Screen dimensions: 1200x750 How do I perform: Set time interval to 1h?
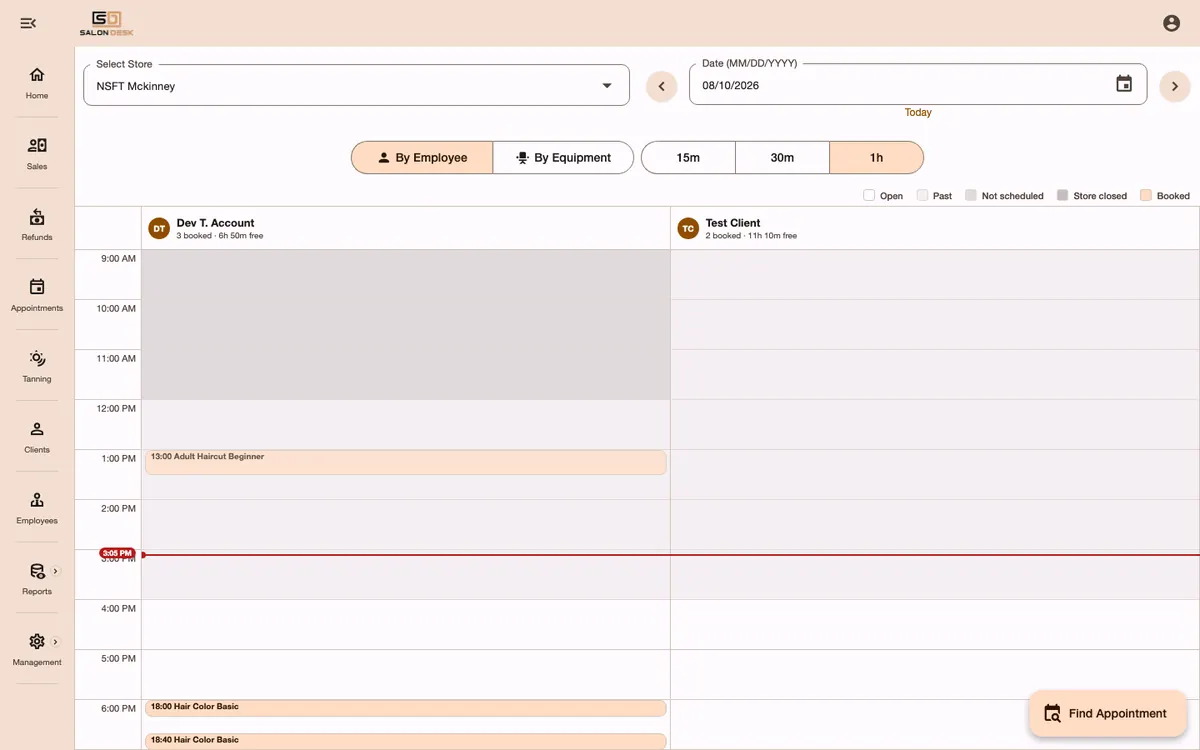pos(876,158)
